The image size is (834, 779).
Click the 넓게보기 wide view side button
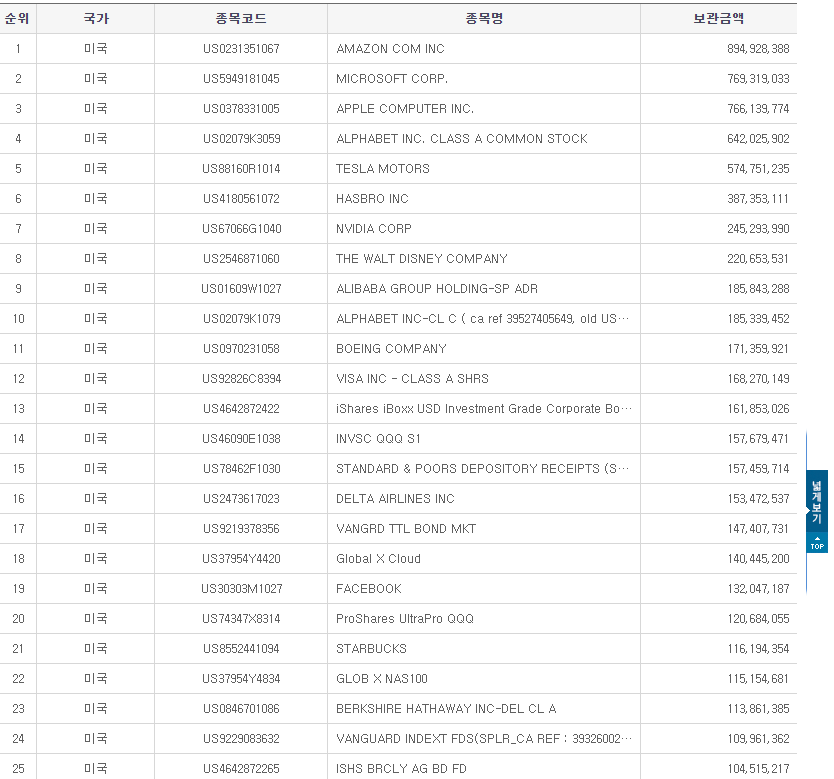(817, 501)
